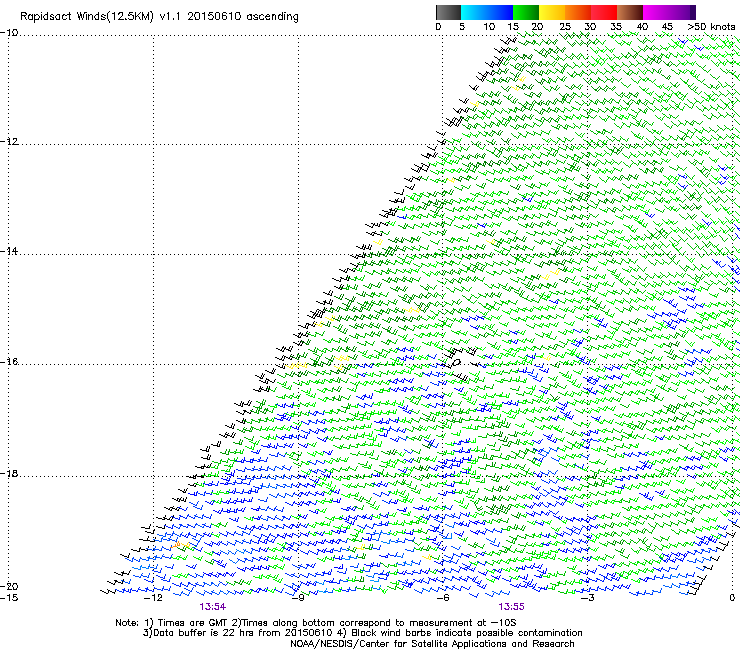
Task: Click the green 15-20 knots color segment
Action: coord(526,12)
